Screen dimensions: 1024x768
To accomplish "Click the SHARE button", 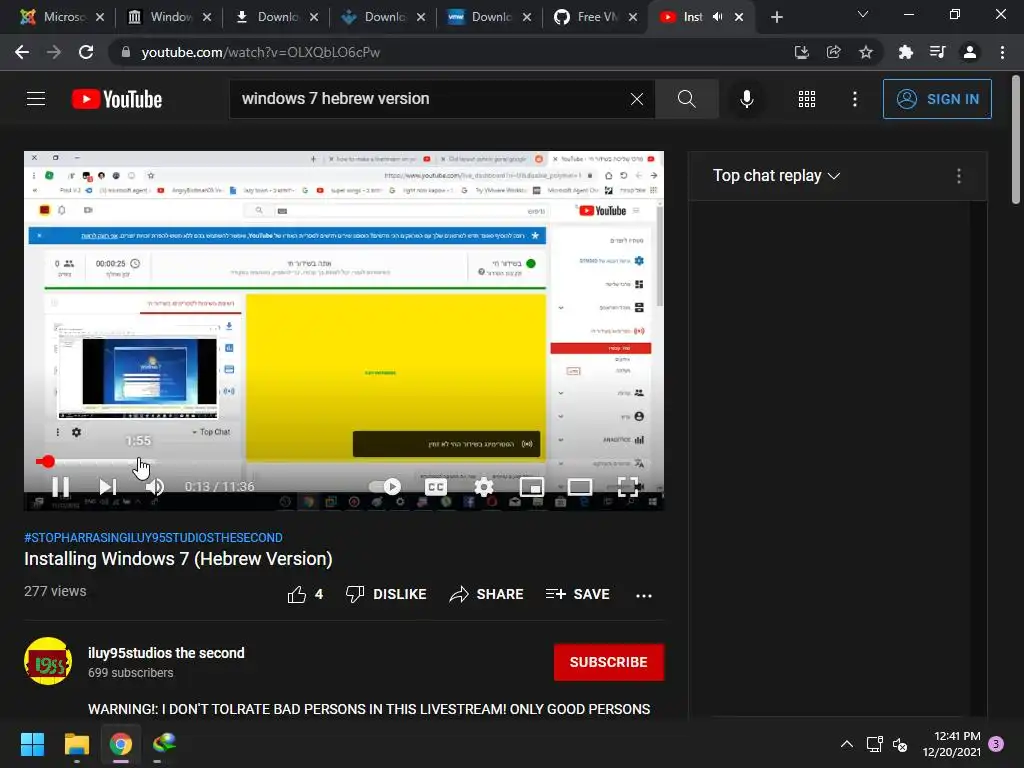I will click(487, 594).
